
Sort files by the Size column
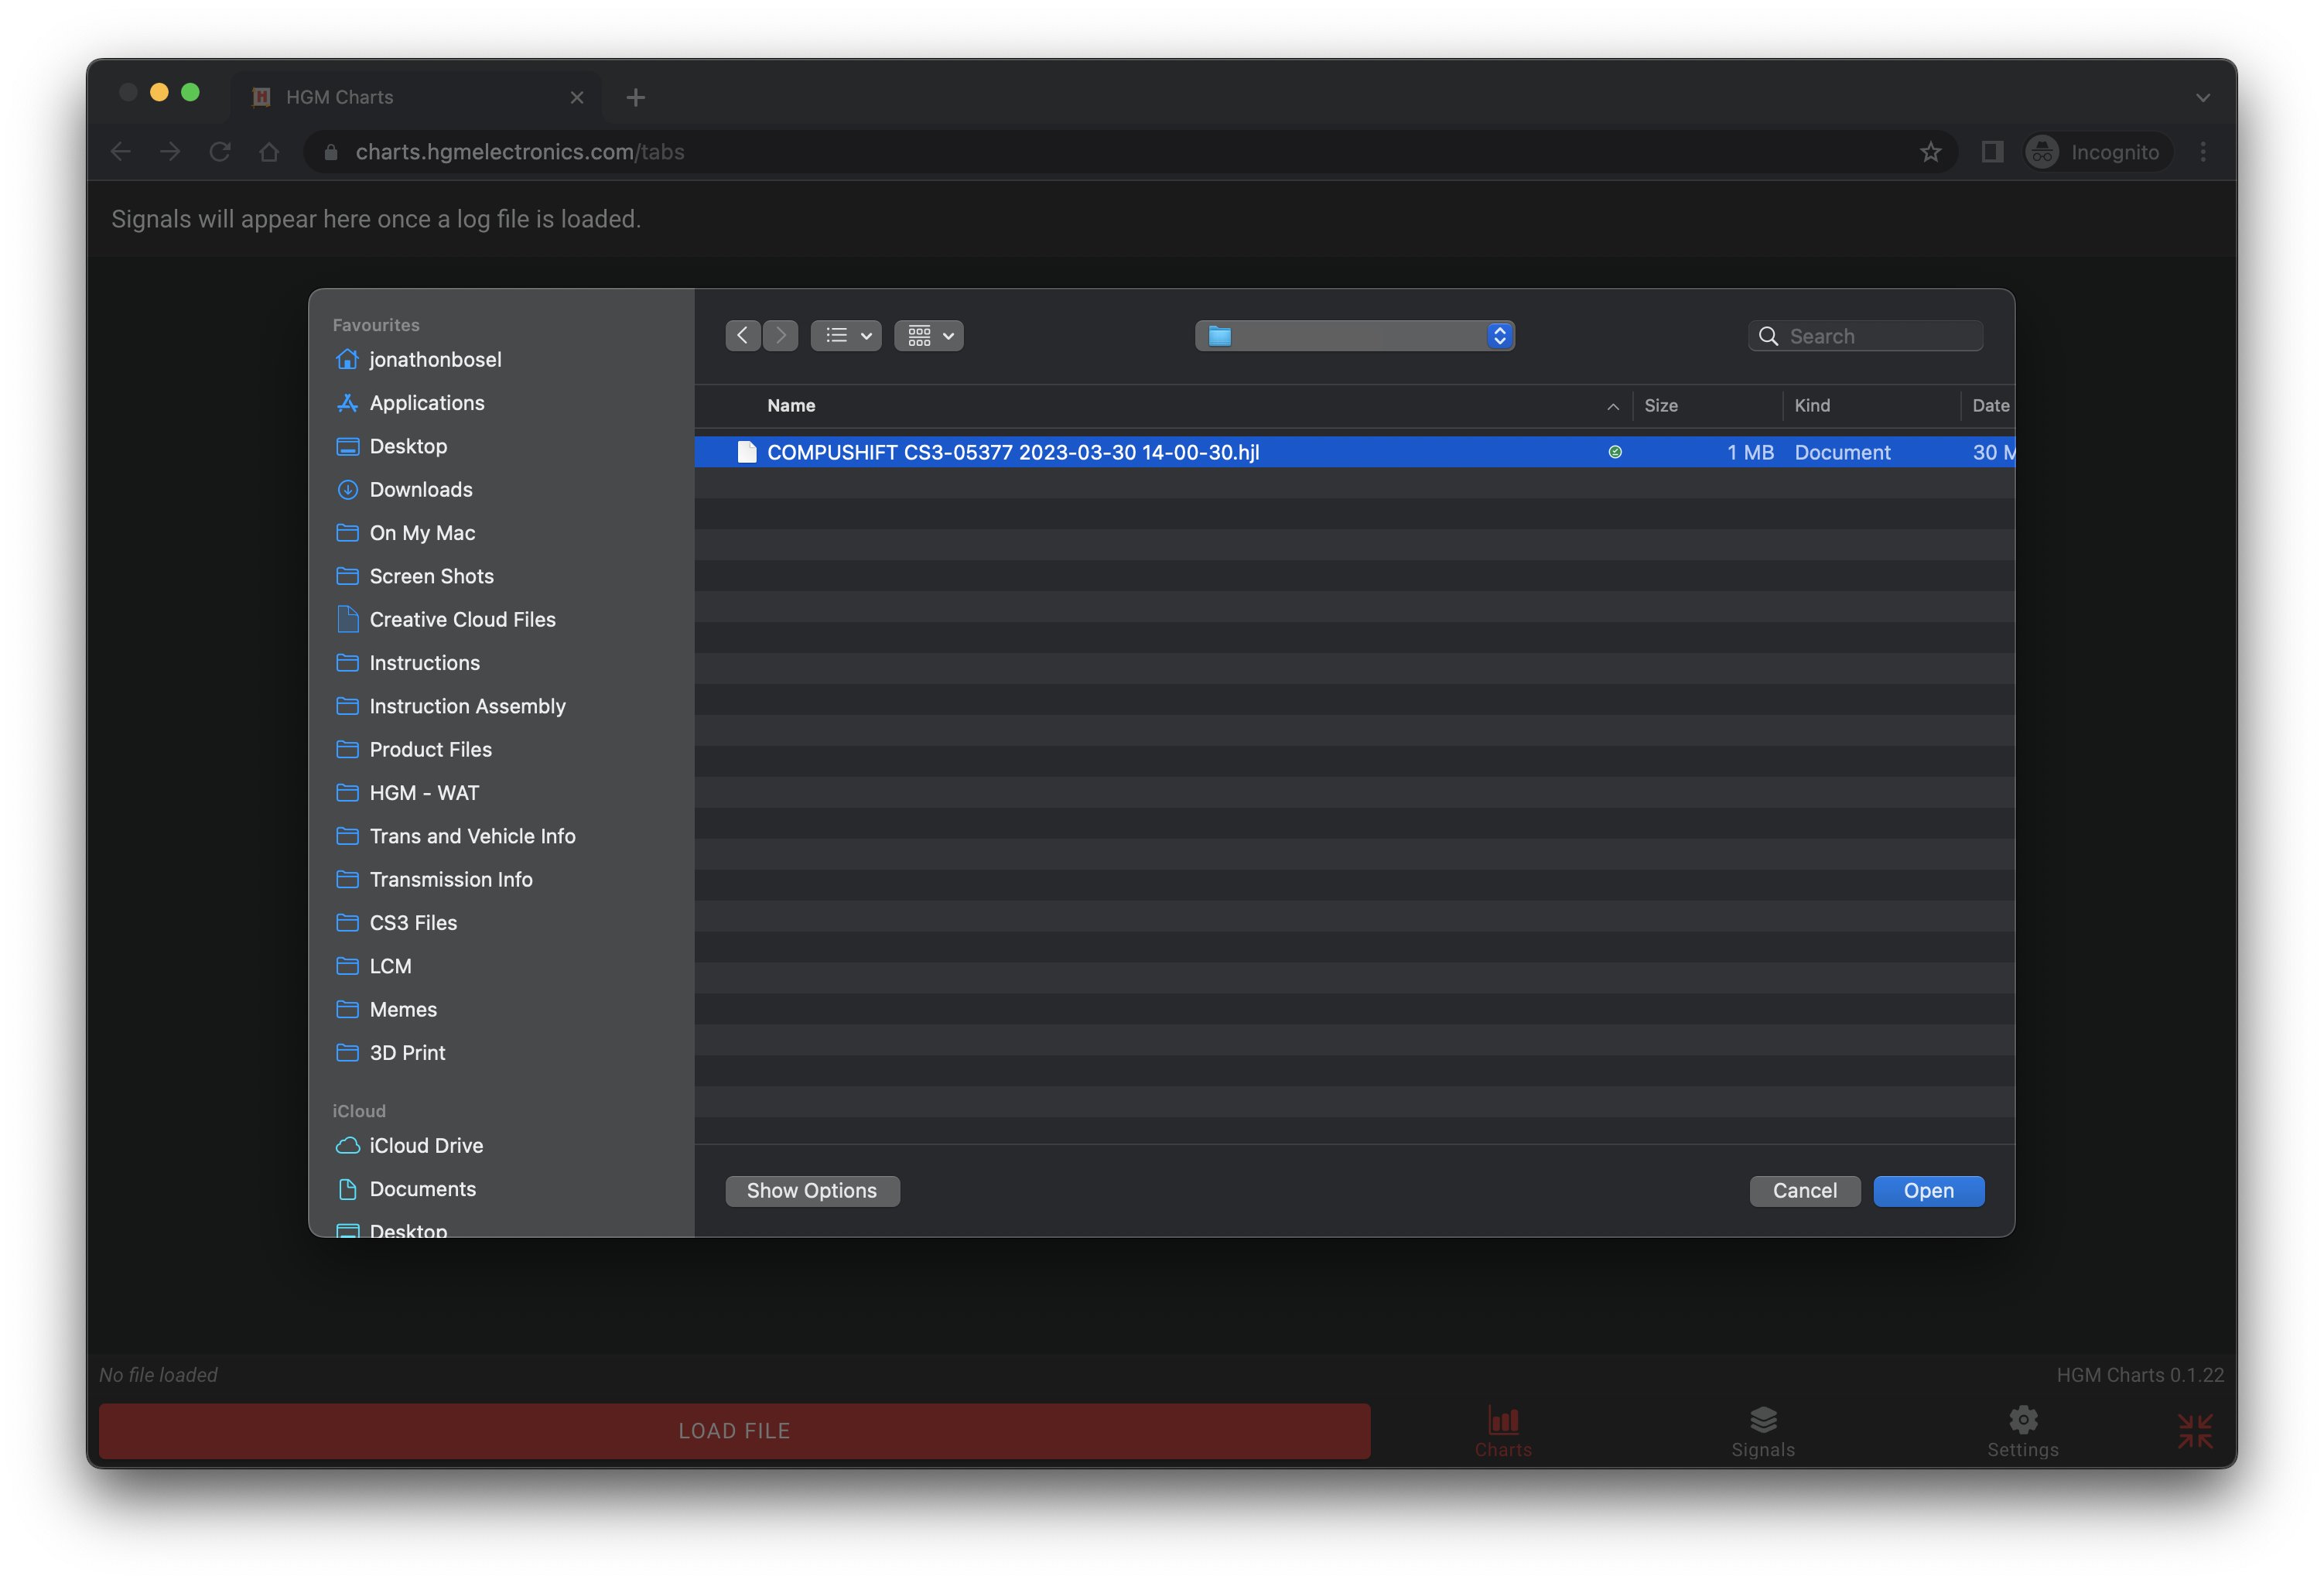(x=1660, y=405)
